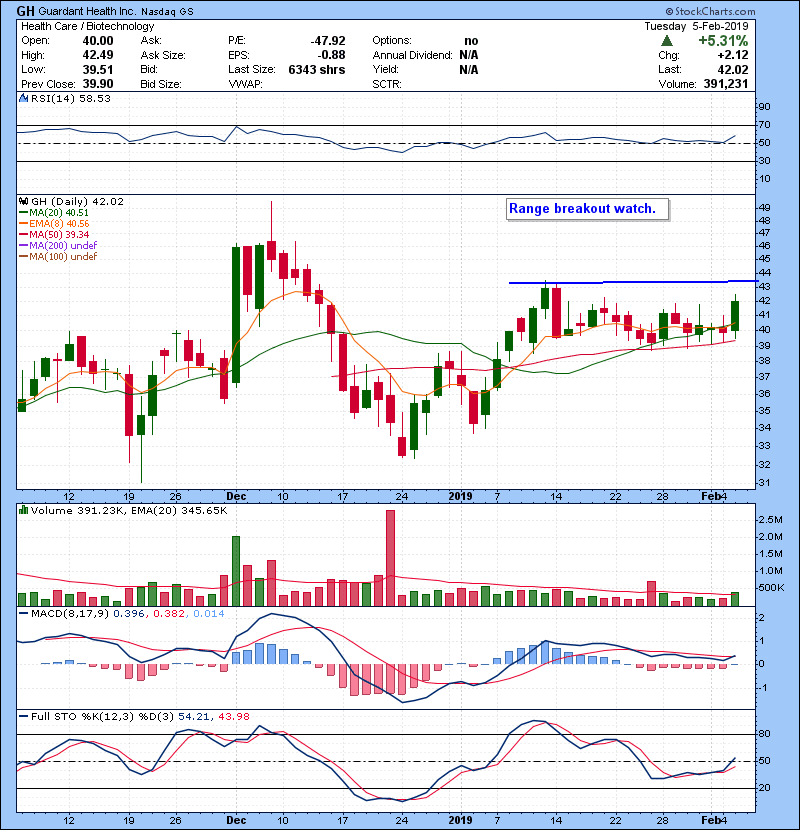The image size is (800, 830).
Task: Click the Tuesday 5-Feb-2019 date
Action: tap(696, 26)
